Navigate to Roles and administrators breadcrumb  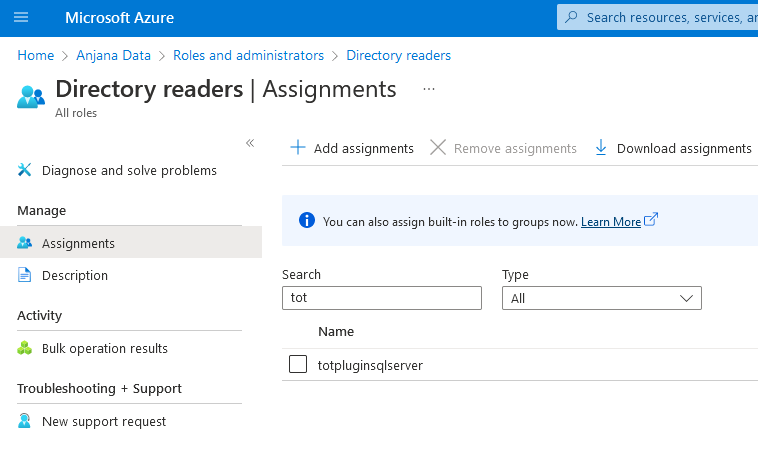(x=248, y=56)
